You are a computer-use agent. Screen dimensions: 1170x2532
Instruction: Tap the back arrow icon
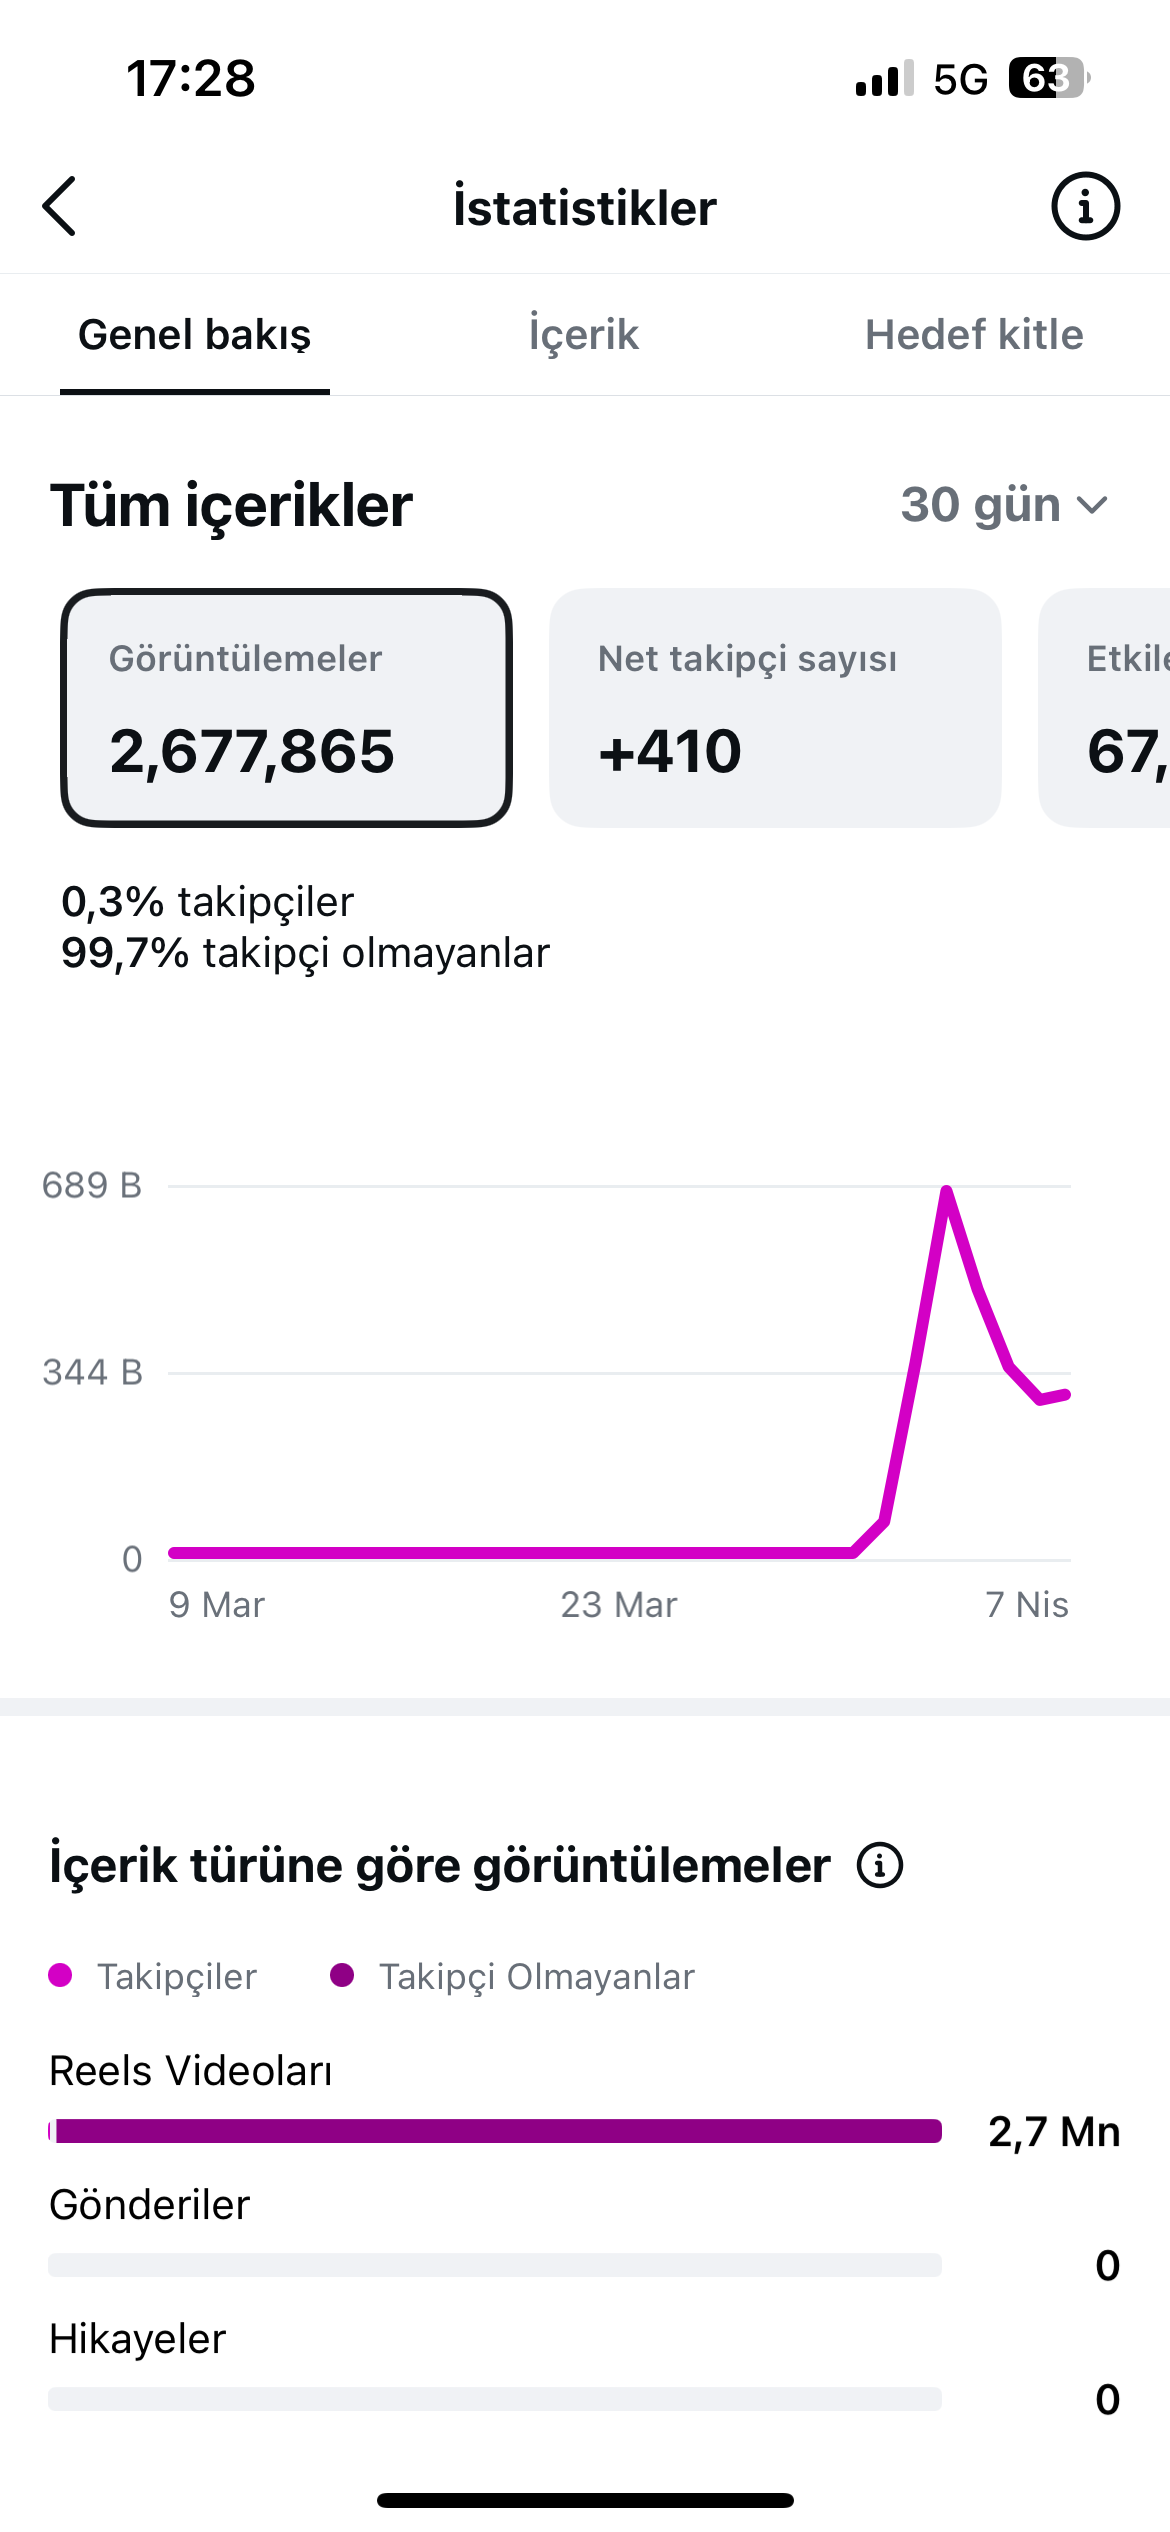59,206
